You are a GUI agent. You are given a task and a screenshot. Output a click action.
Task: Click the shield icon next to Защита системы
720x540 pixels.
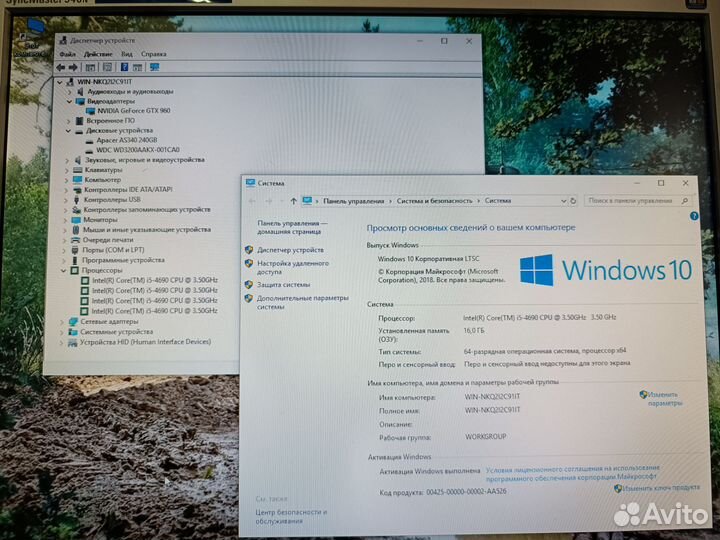tap(249, 285)
